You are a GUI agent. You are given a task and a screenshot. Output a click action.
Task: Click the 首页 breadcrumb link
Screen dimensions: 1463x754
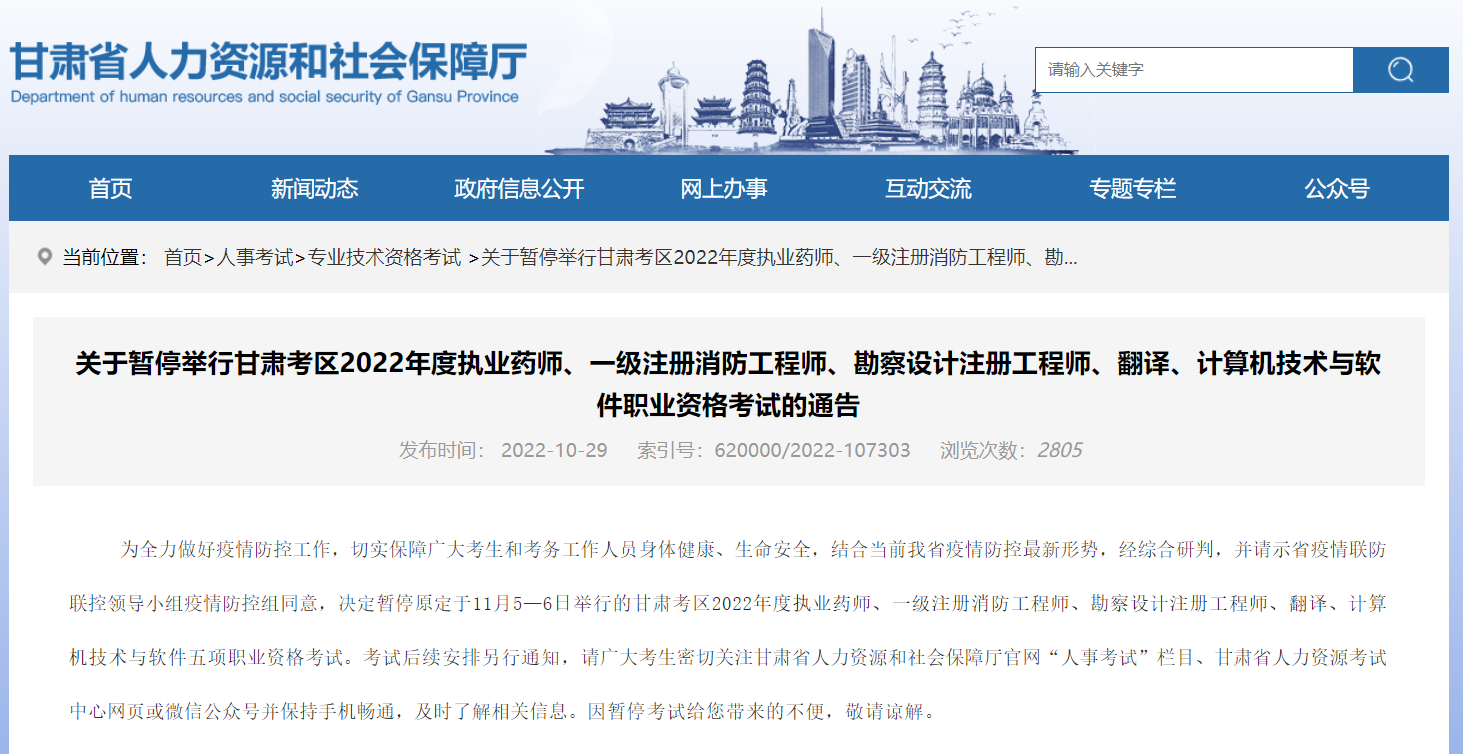point(183,257)
